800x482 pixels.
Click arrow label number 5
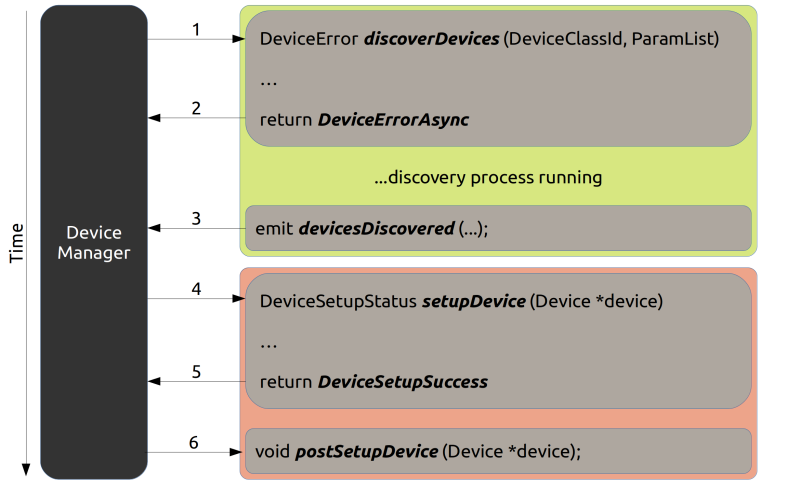pos(196,371)
